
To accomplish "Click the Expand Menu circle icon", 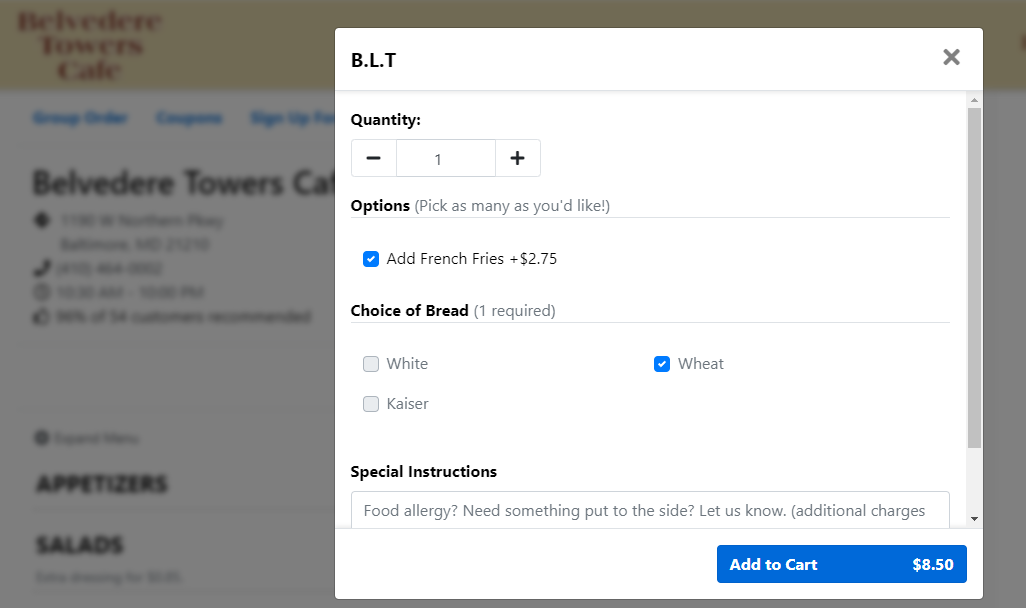I will tap(41, 438).
